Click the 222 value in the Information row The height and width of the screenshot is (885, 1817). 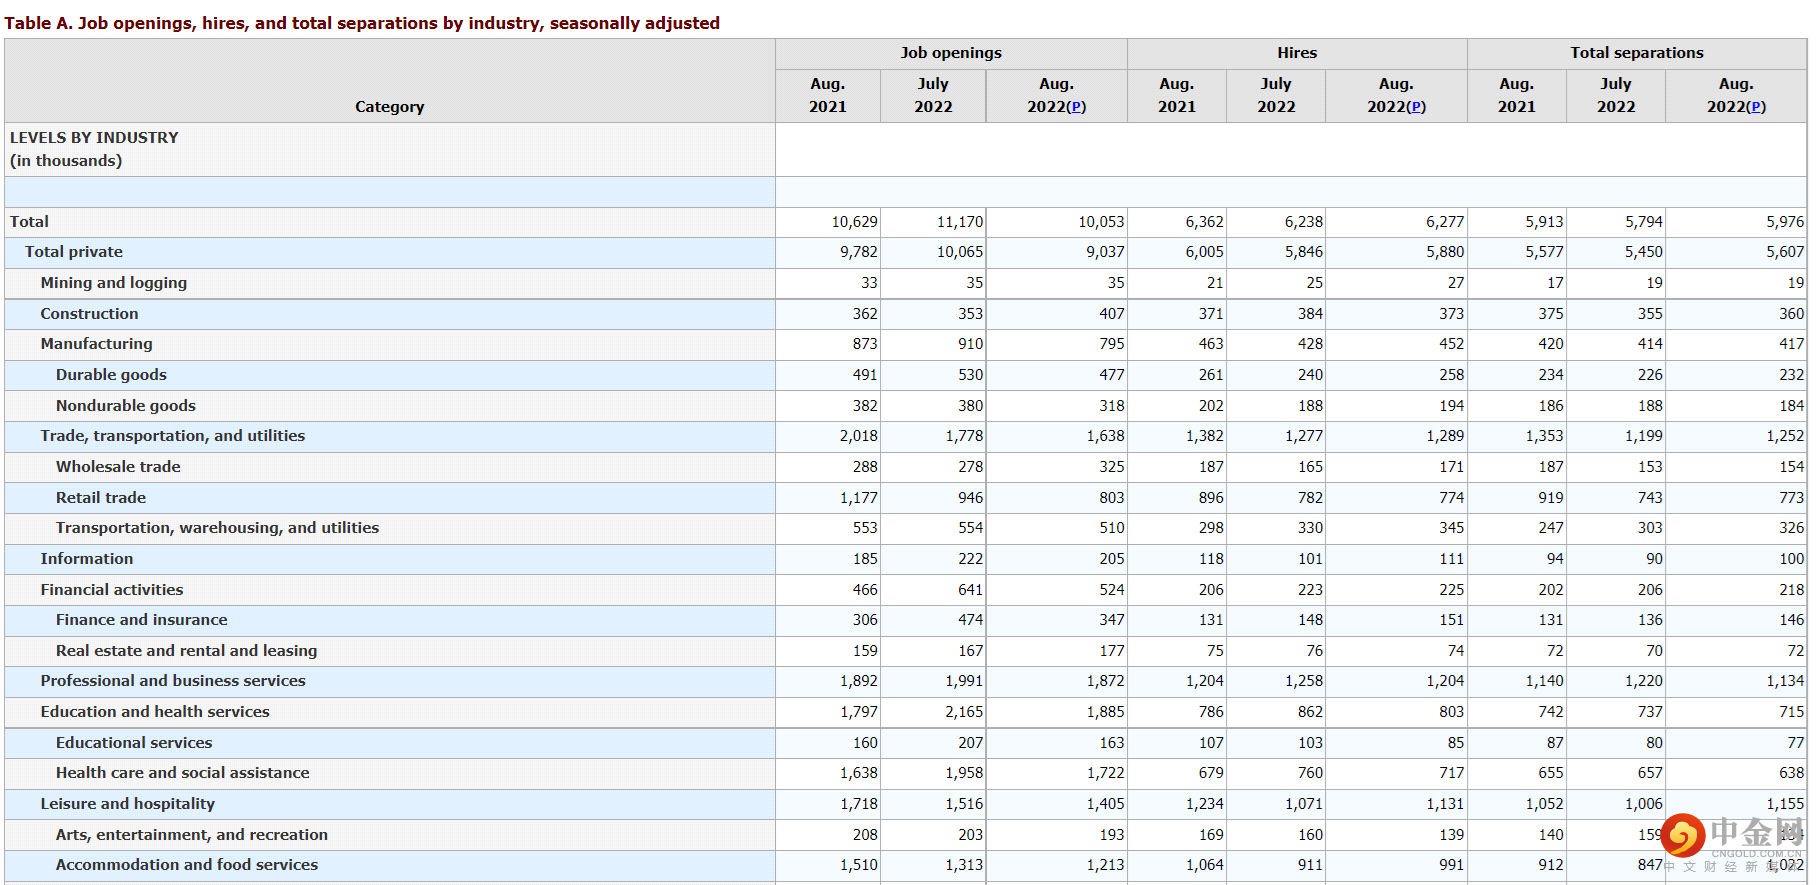point(971,559)
